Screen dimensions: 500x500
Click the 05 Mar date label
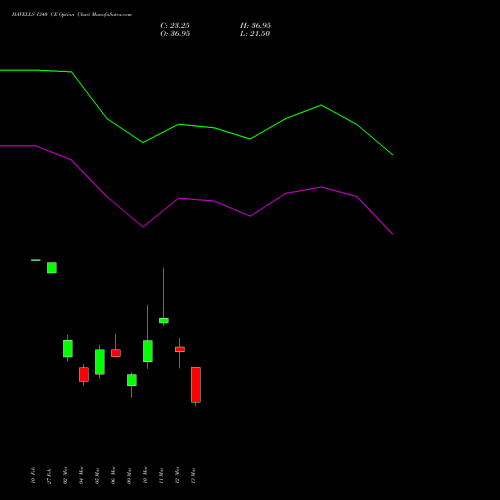tap(97, 476)
